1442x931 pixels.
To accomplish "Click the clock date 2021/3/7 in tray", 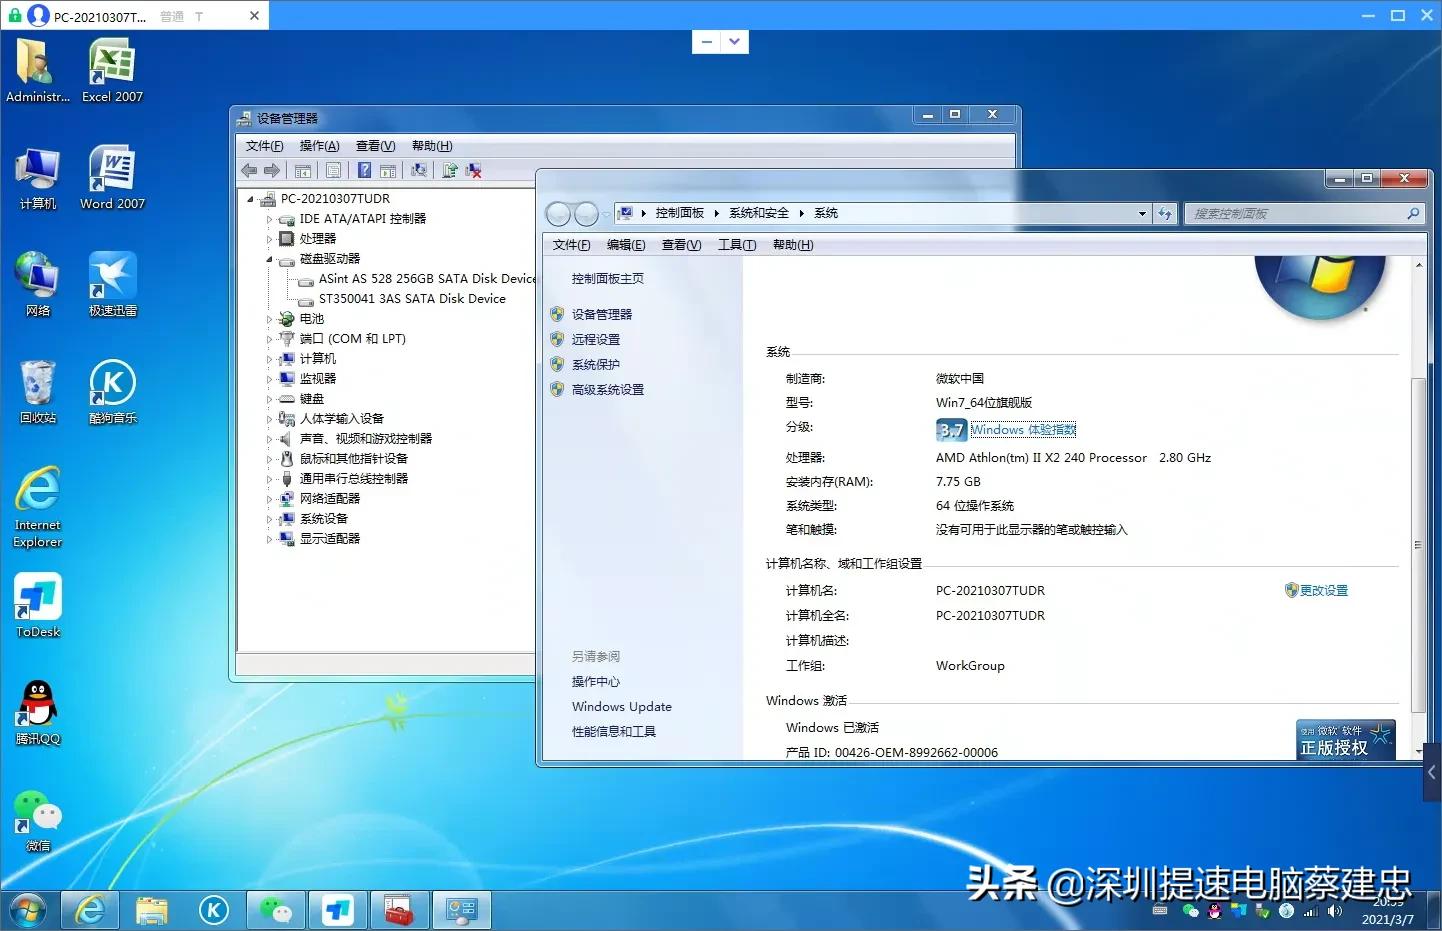I will click(1388, 919).
